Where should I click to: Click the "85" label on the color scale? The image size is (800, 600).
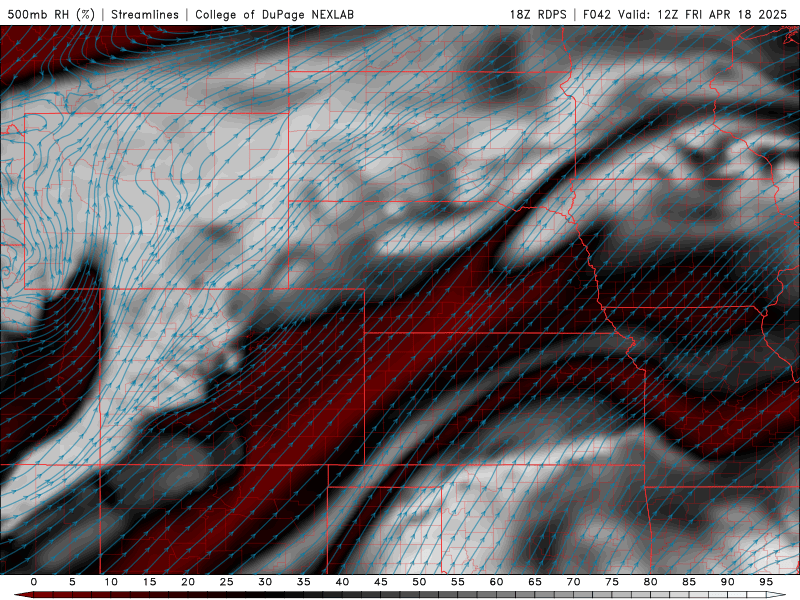pos(689,582)
